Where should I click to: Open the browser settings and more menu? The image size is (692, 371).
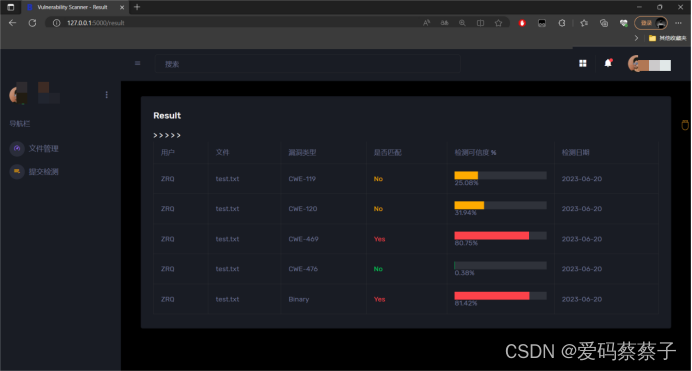[678, 23]
